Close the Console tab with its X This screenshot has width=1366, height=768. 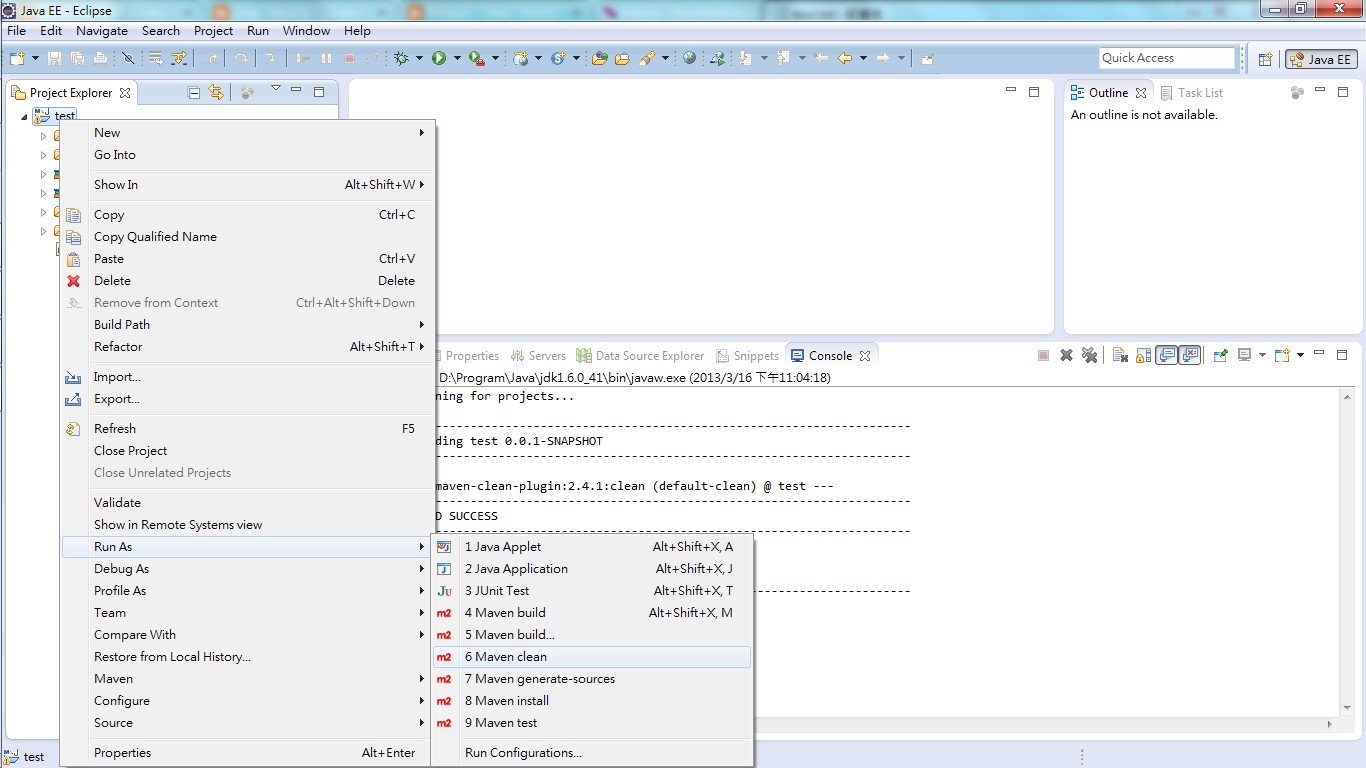click(865, 355)
